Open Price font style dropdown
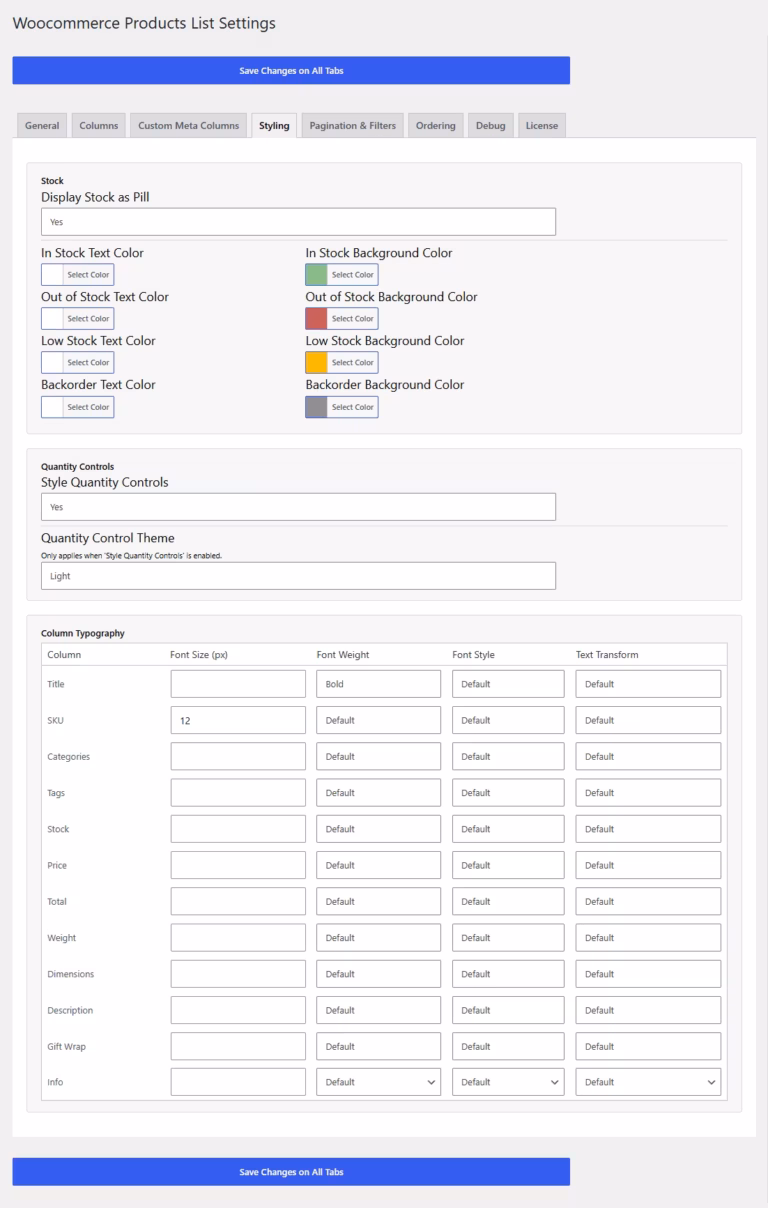 (508, 865)
